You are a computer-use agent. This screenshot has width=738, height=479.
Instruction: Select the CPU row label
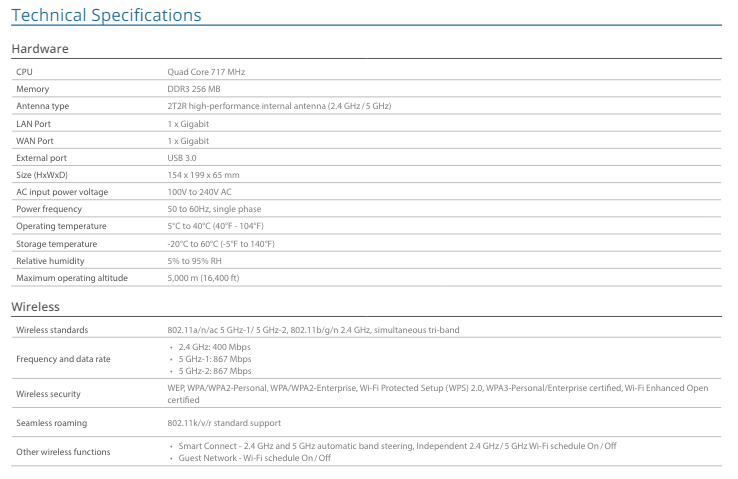pyautogui.click(x=24, y=72)
